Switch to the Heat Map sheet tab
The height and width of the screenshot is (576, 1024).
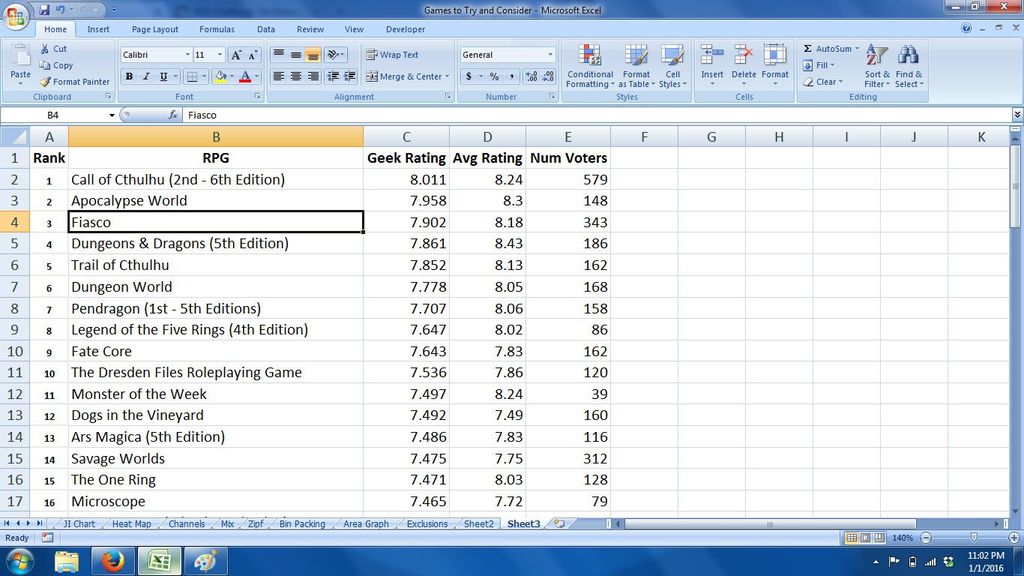(131, 523)
